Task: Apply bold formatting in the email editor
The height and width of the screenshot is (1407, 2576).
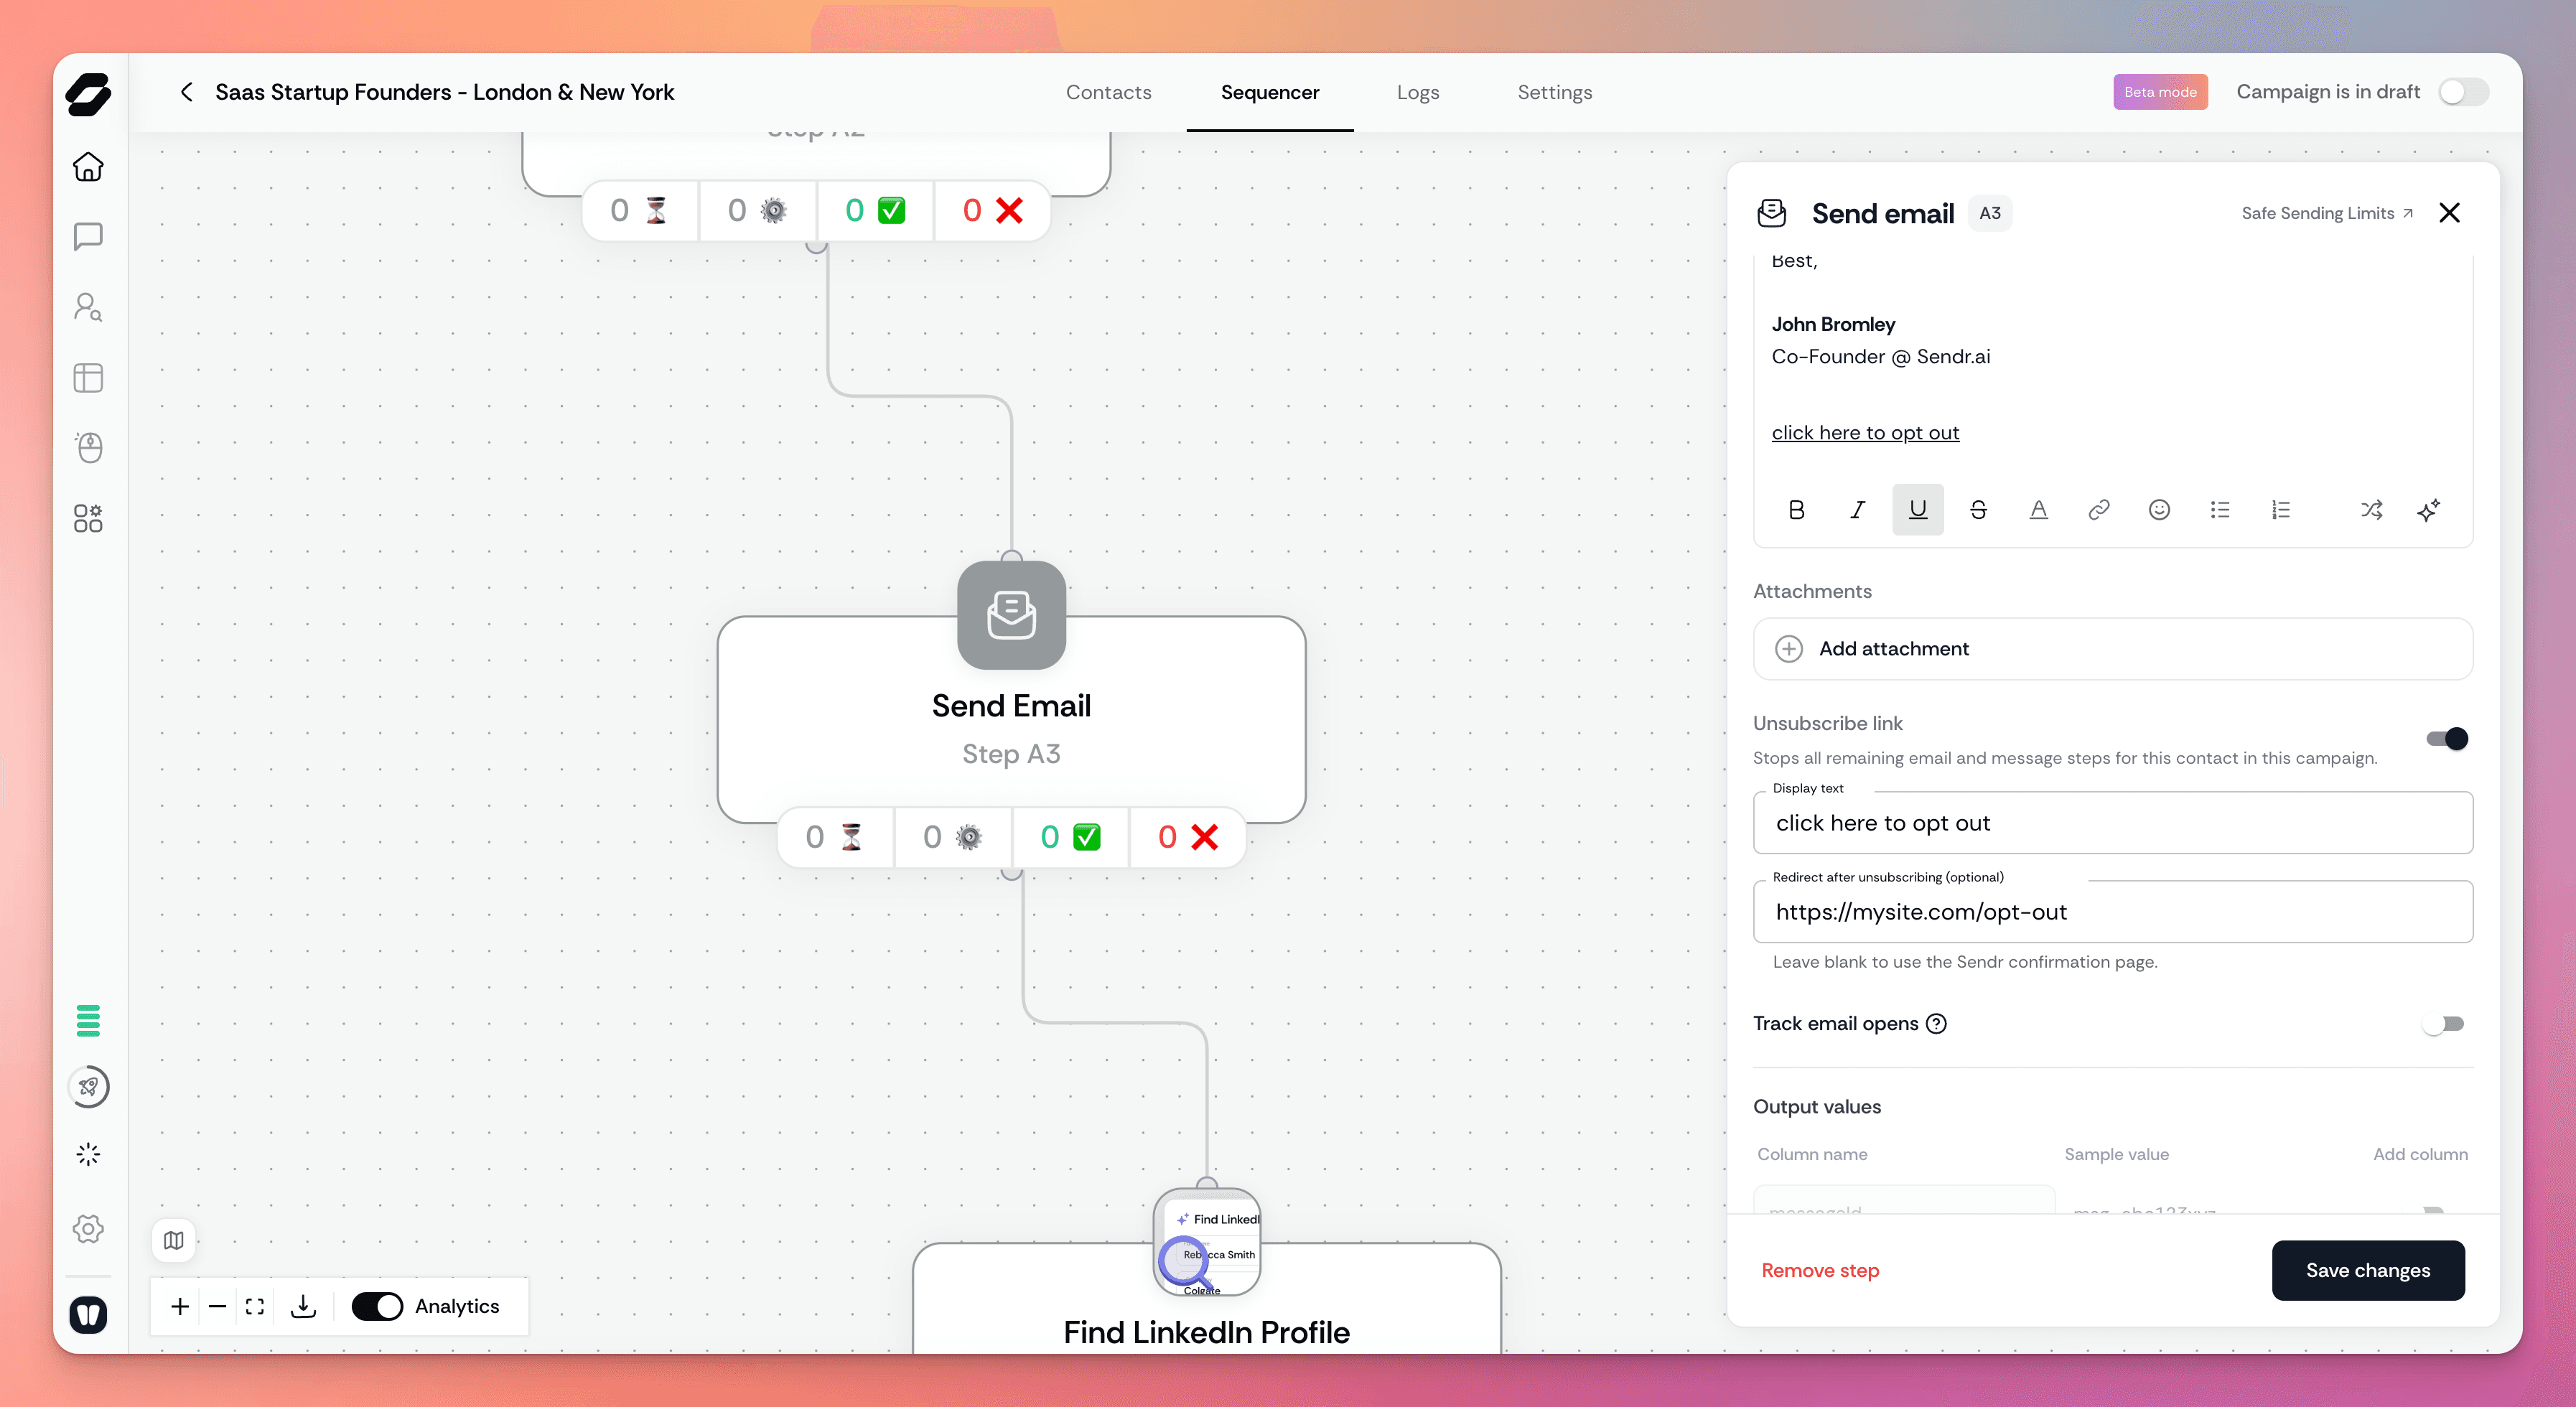Action: 1797,510
